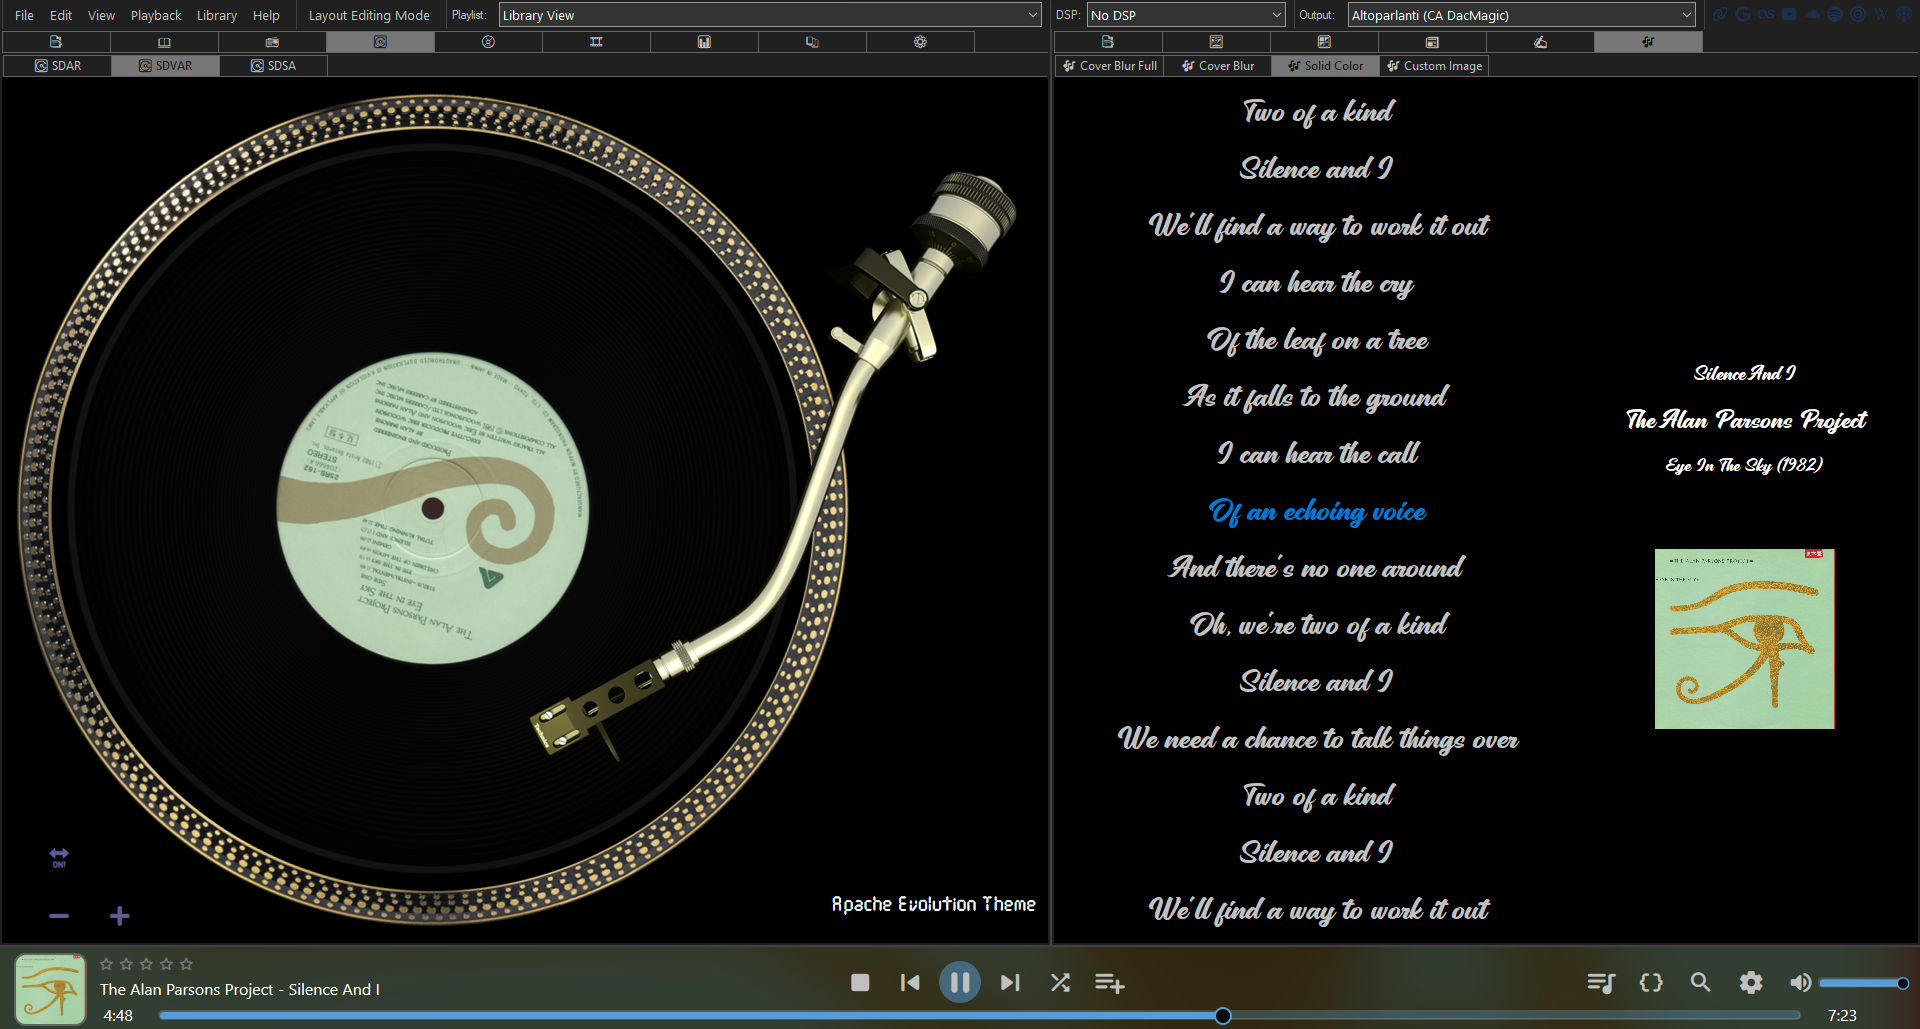Open the document tab icon in right panel toolbar
1920x1029 pixels.
1108,42
